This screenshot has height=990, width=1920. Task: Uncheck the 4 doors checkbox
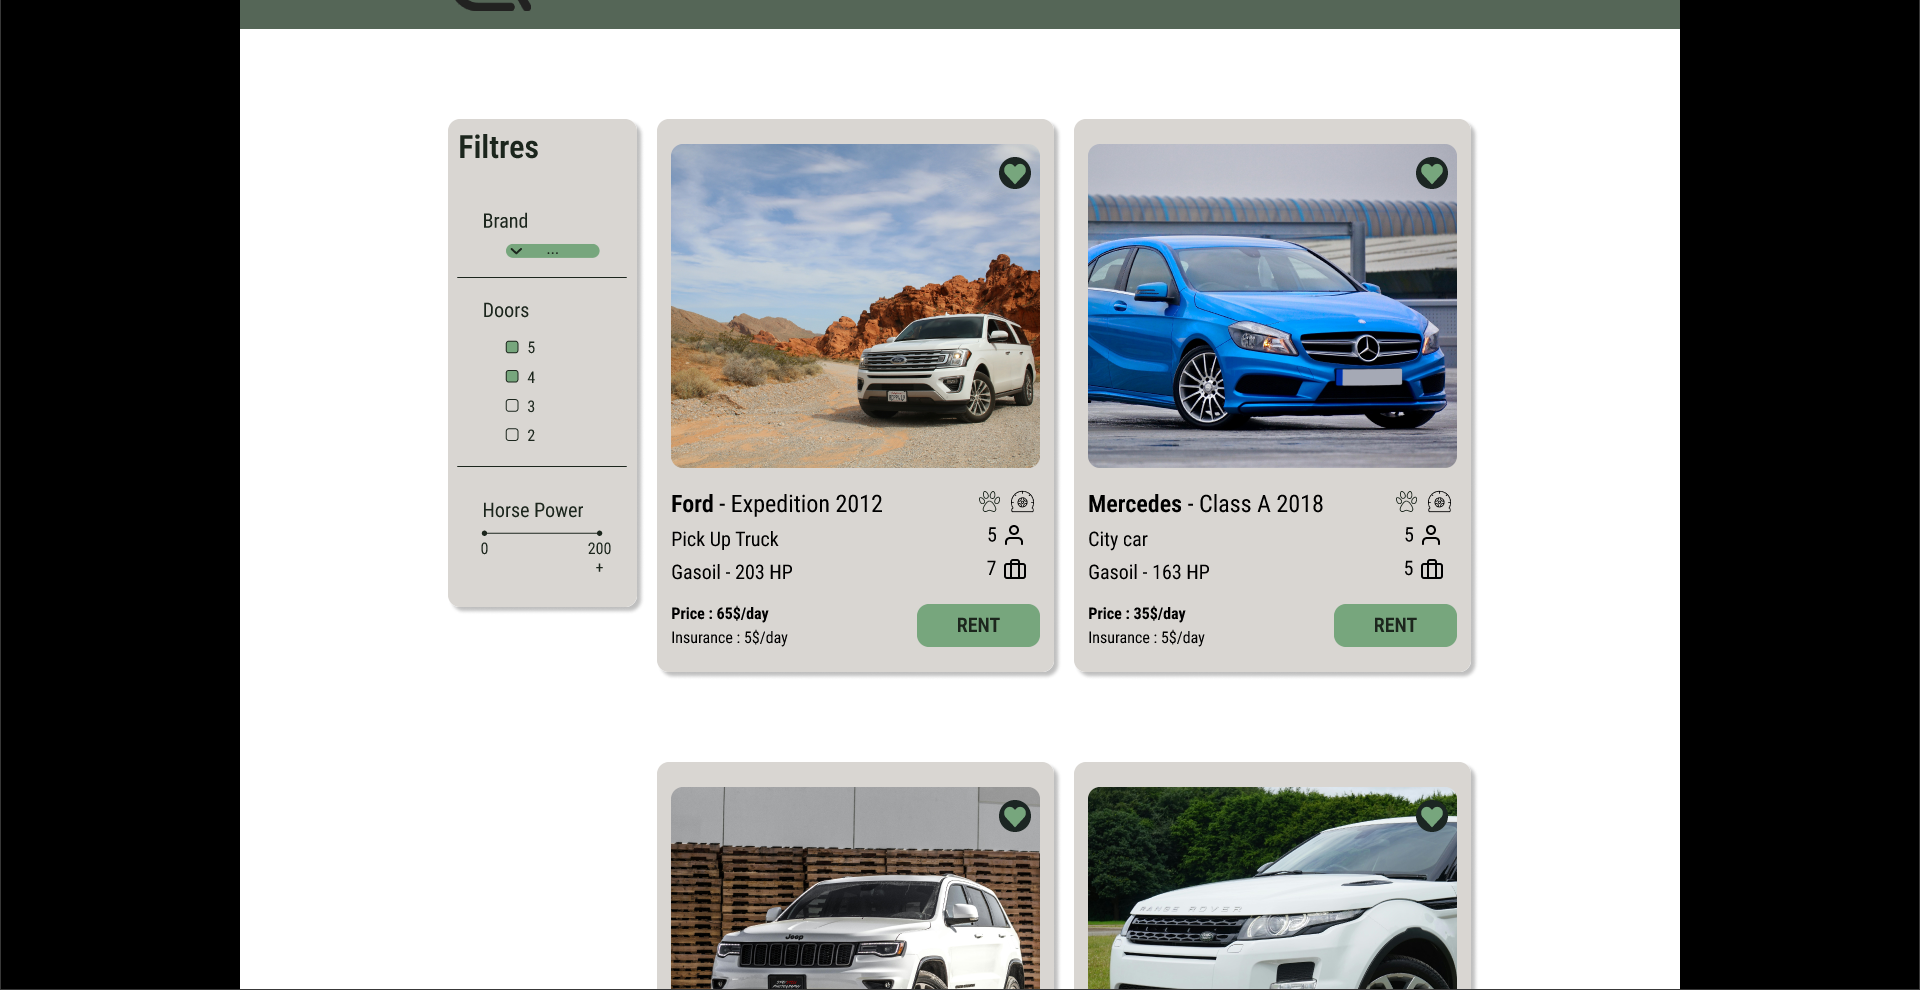512,377
